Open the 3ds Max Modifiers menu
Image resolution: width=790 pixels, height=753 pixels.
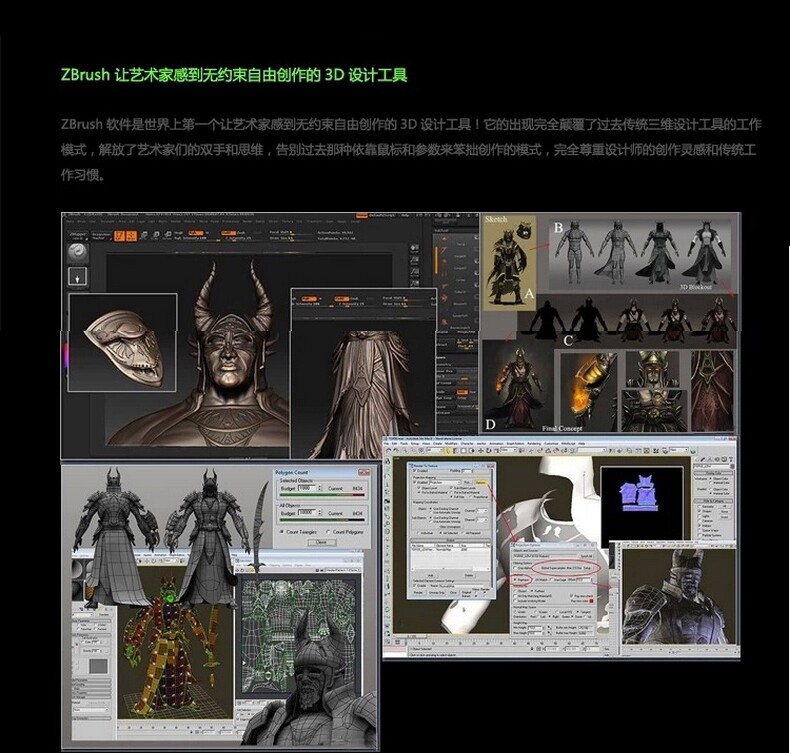click(451, 444)
